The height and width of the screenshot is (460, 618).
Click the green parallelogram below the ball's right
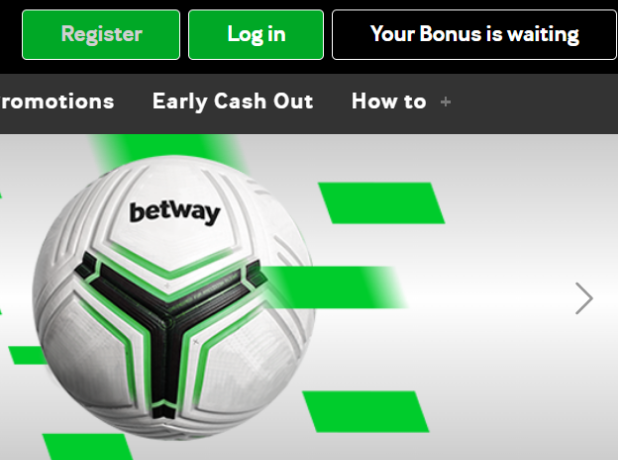(x=365, y=412)
